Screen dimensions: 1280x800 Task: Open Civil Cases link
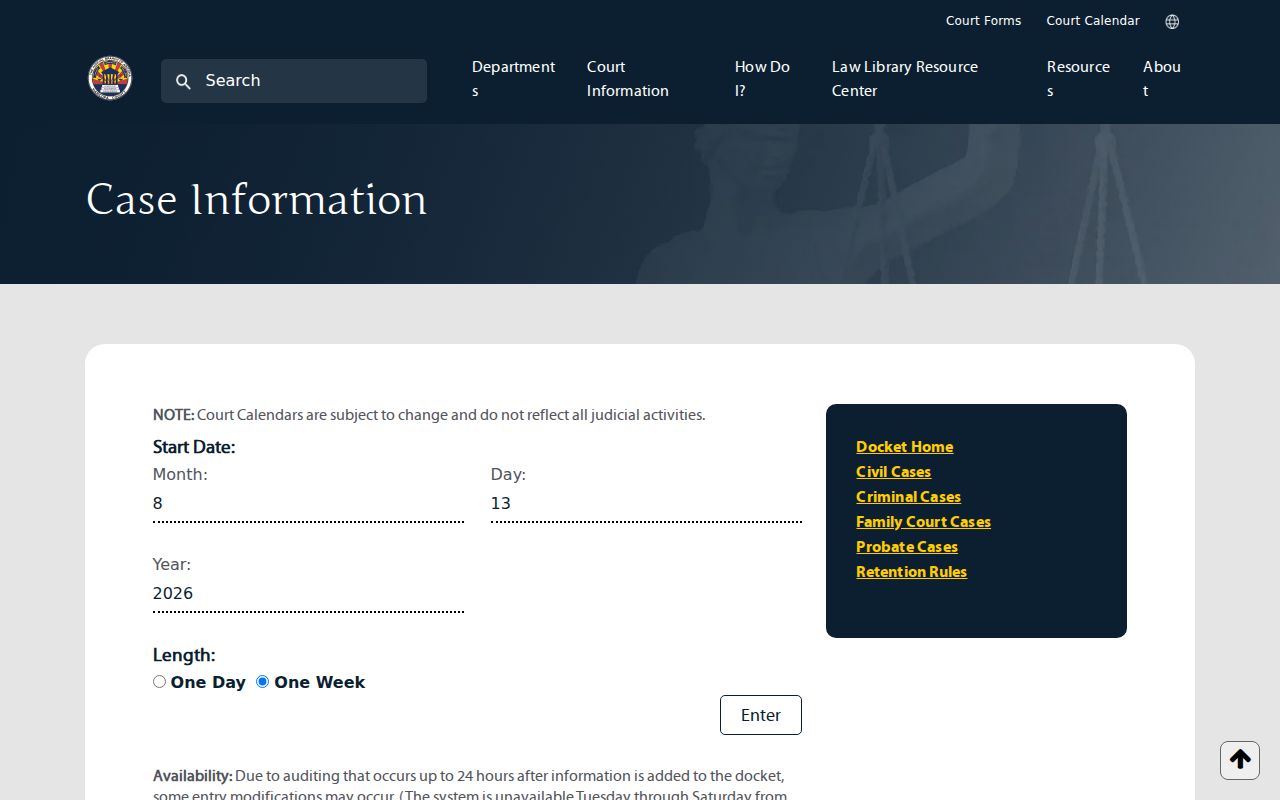coord(893,472)
